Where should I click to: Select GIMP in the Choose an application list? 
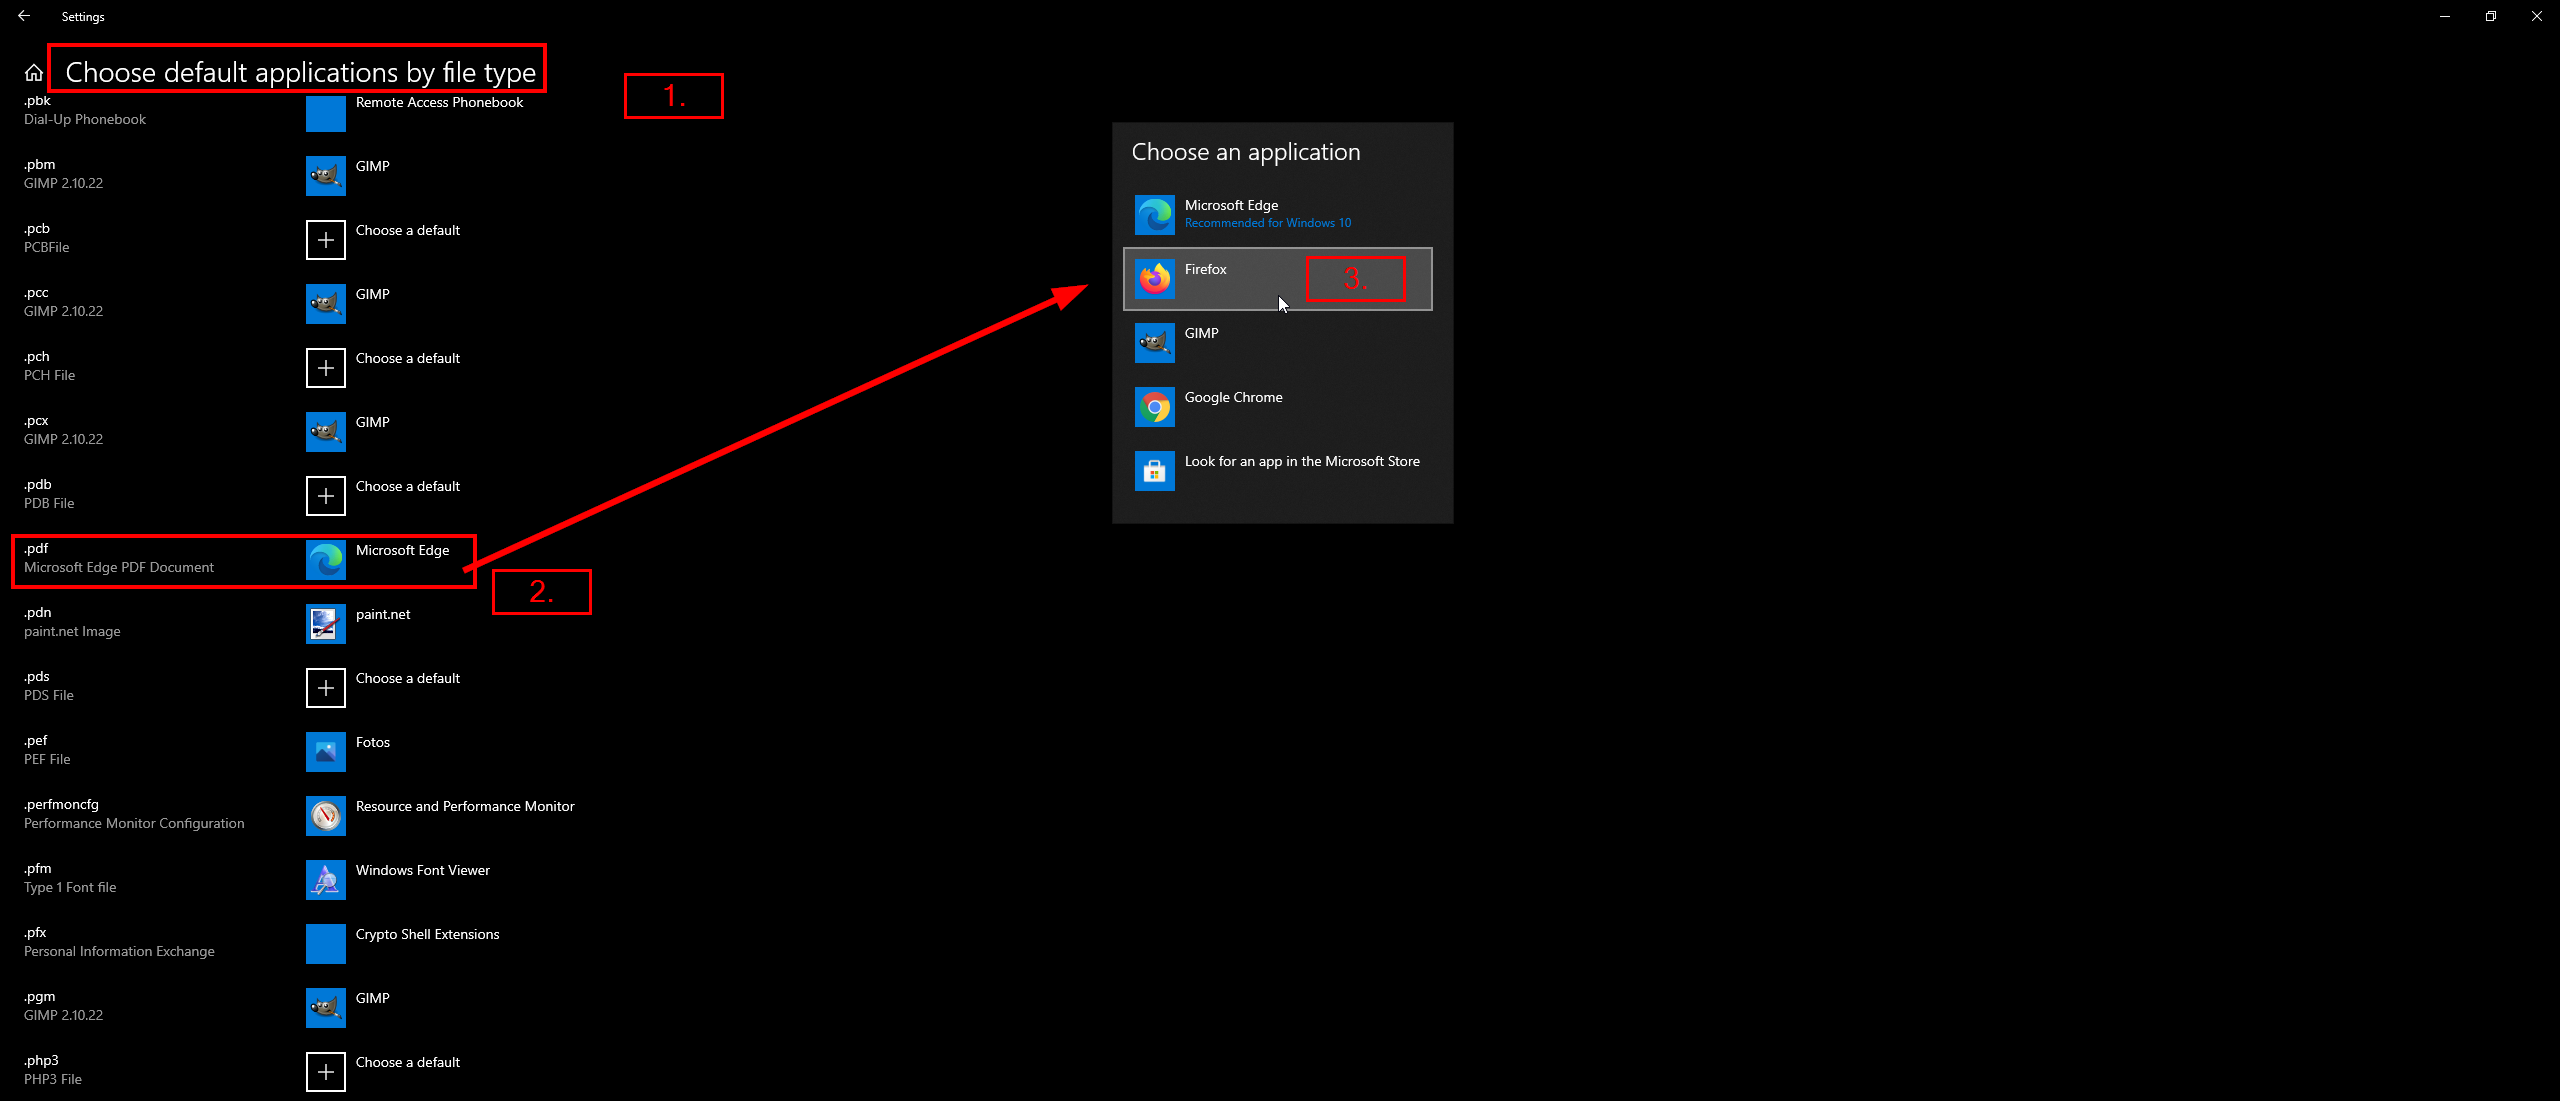(x=1278, y=343)
